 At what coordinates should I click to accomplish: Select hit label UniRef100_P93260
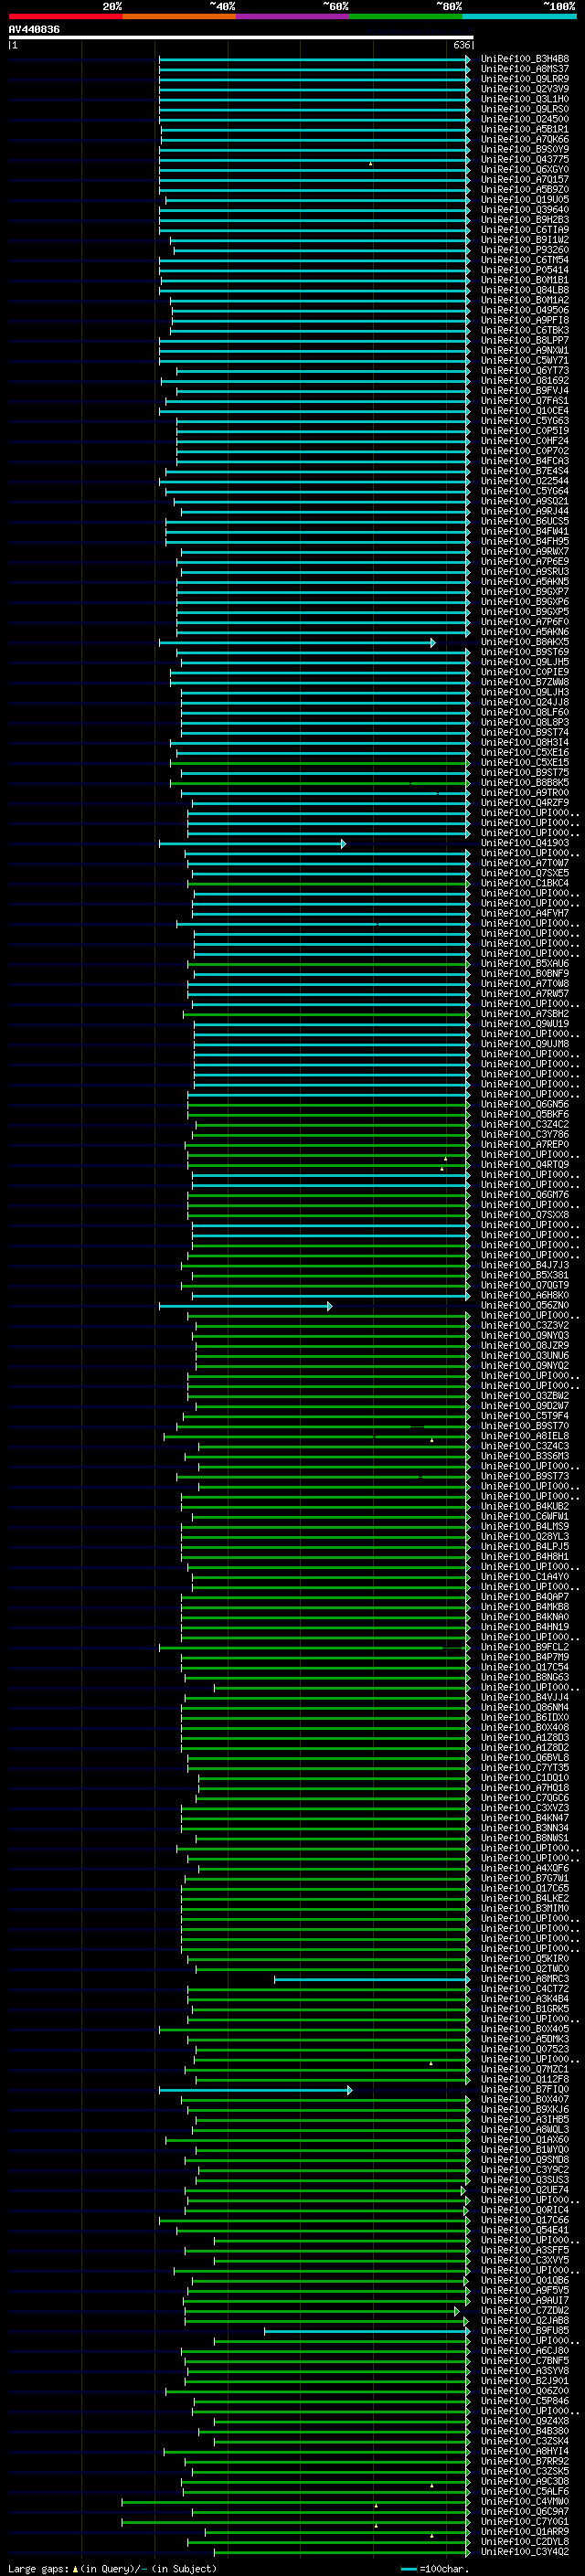click(525, 250)
